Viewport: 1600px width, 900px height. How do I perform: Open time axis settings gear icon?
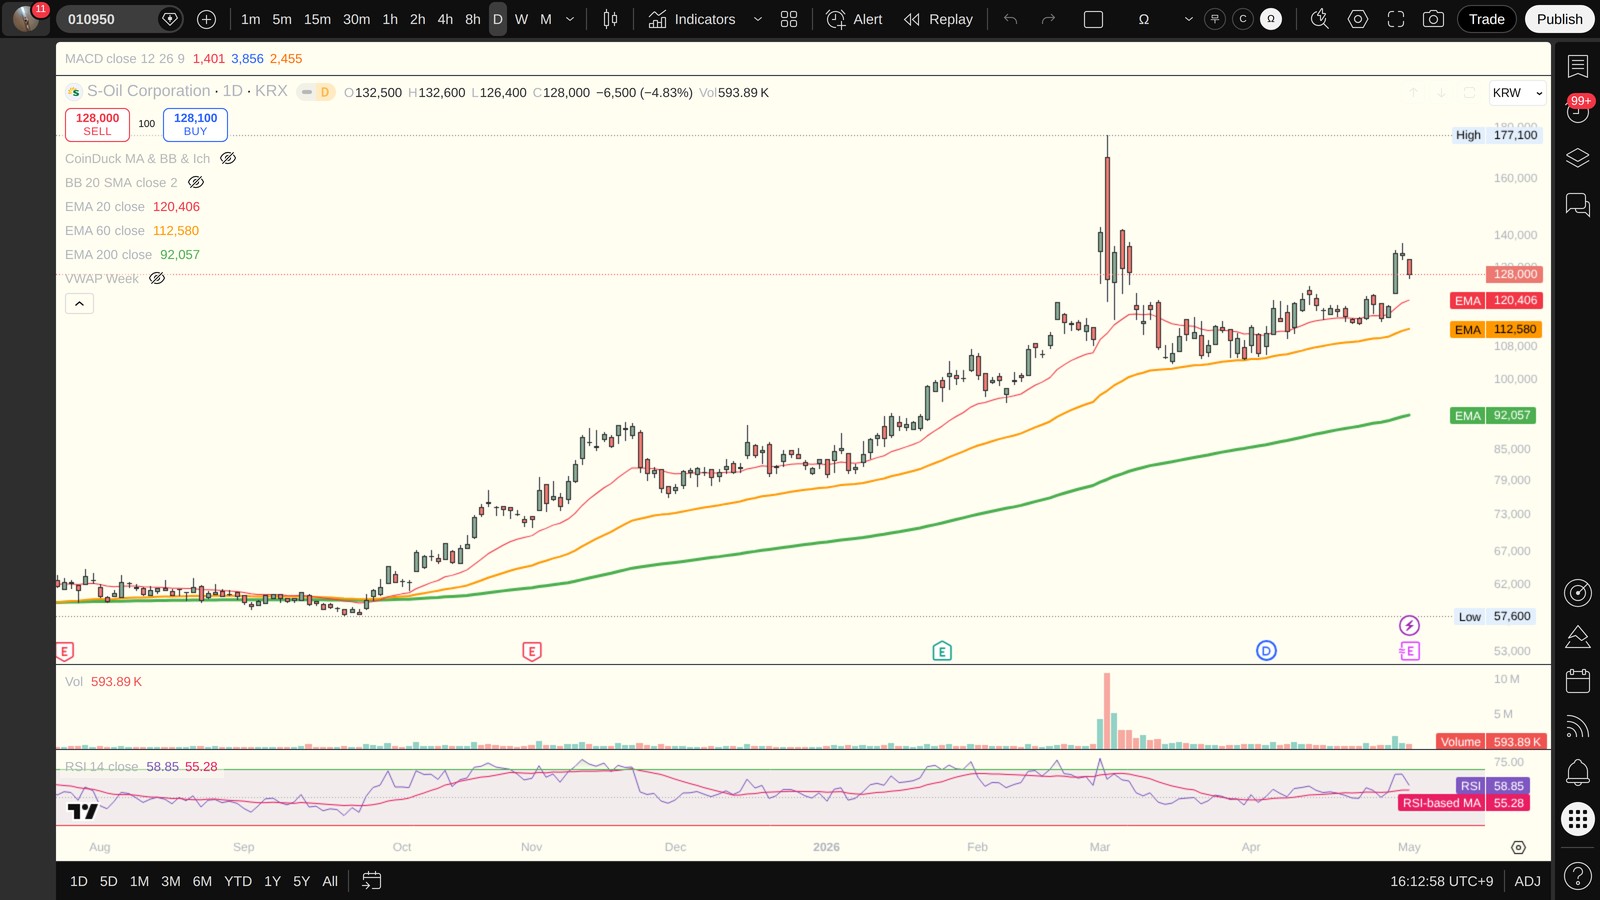pyautogui.click(x=1518, y=847)
